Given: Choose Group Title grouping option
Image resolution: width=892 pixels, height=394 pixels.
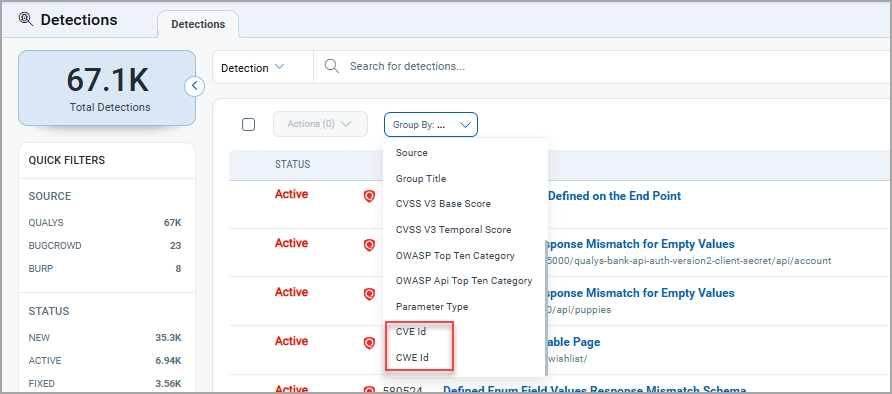Looking at the screenshot, I should [421, 179].
